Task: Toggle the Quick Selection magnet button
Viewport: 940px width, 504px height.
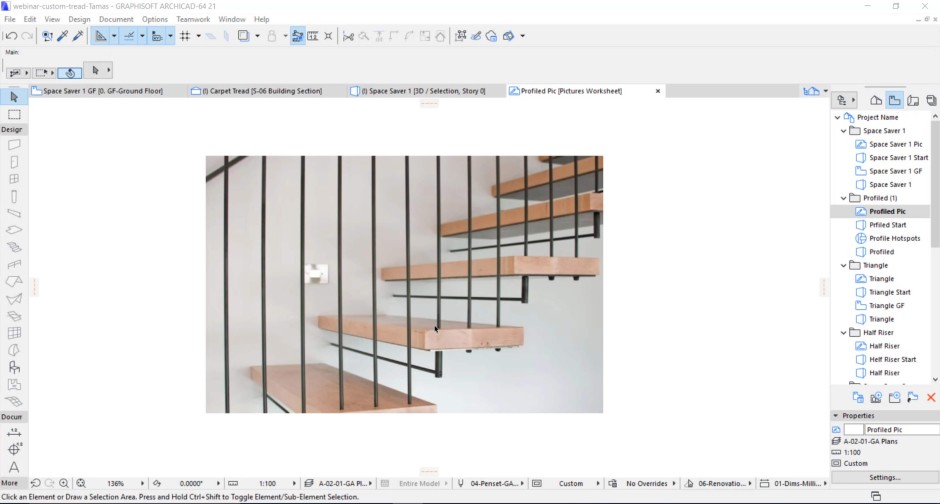Action: click(x=70, y=73)
